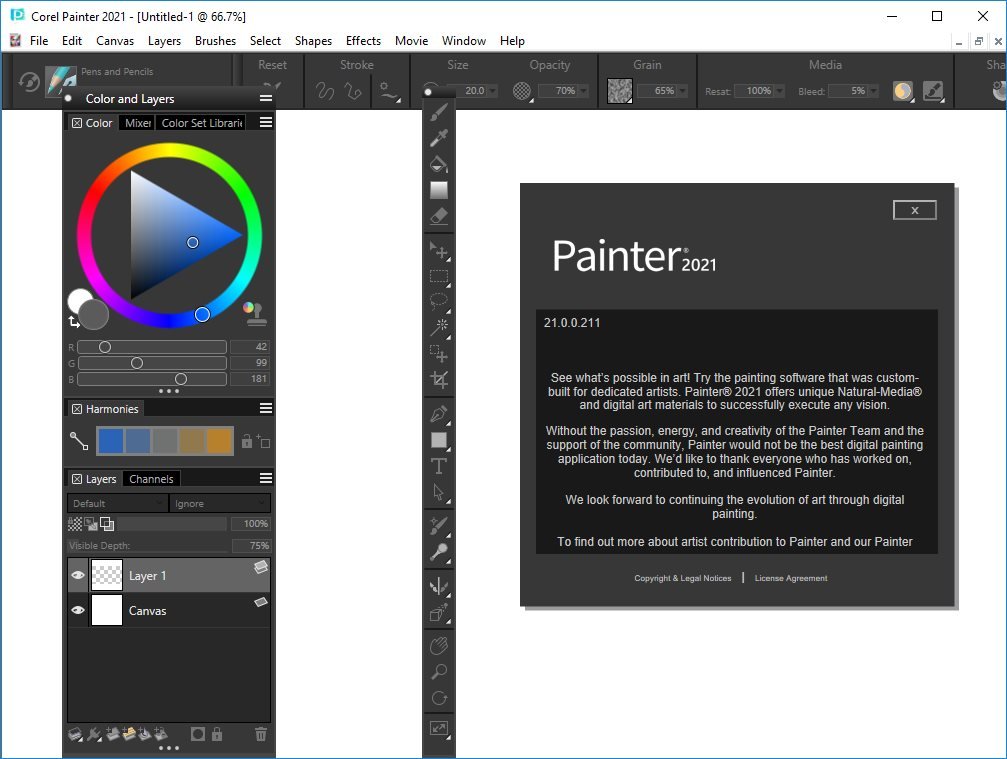
Task: Swap main and additional colors
Action: point(74,322)
